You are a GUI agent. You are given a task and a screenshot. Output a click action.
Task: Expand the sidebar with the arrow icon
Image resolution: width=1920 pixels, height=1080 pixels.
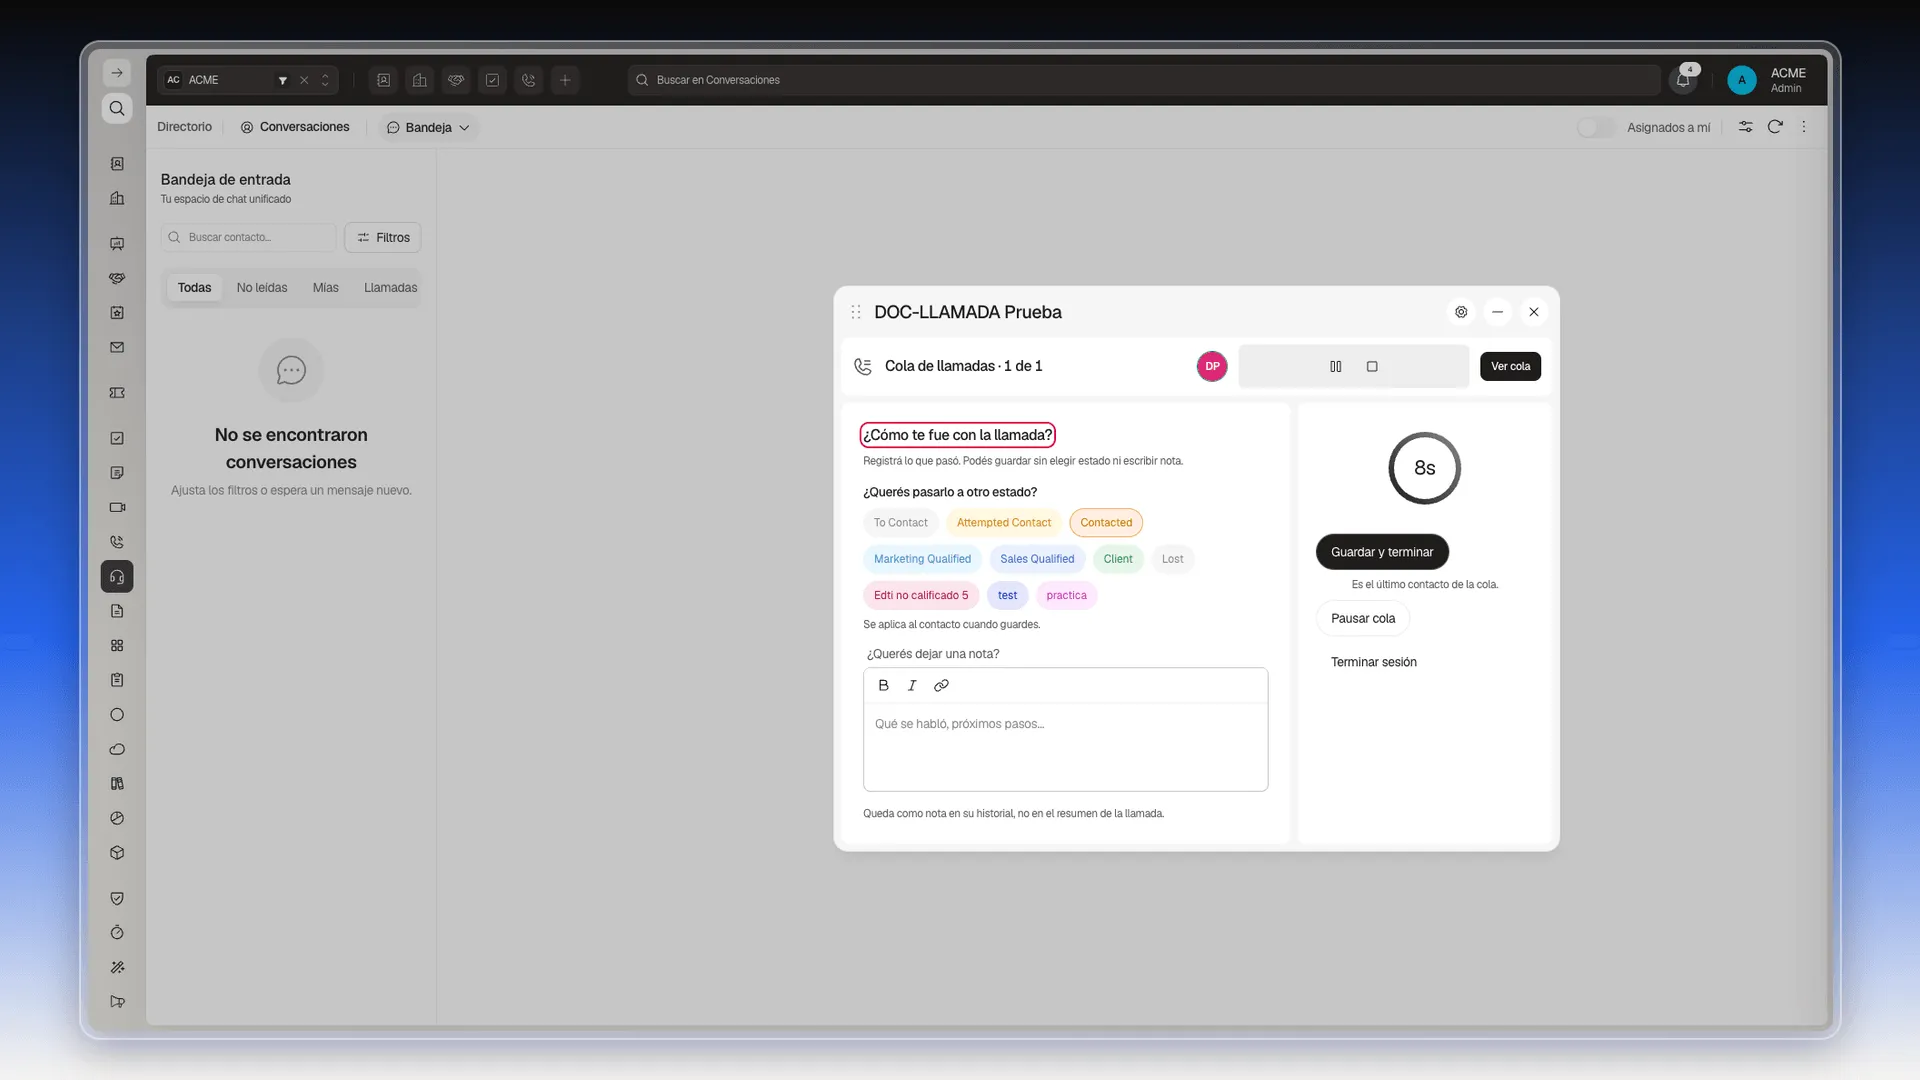(117, 72)
